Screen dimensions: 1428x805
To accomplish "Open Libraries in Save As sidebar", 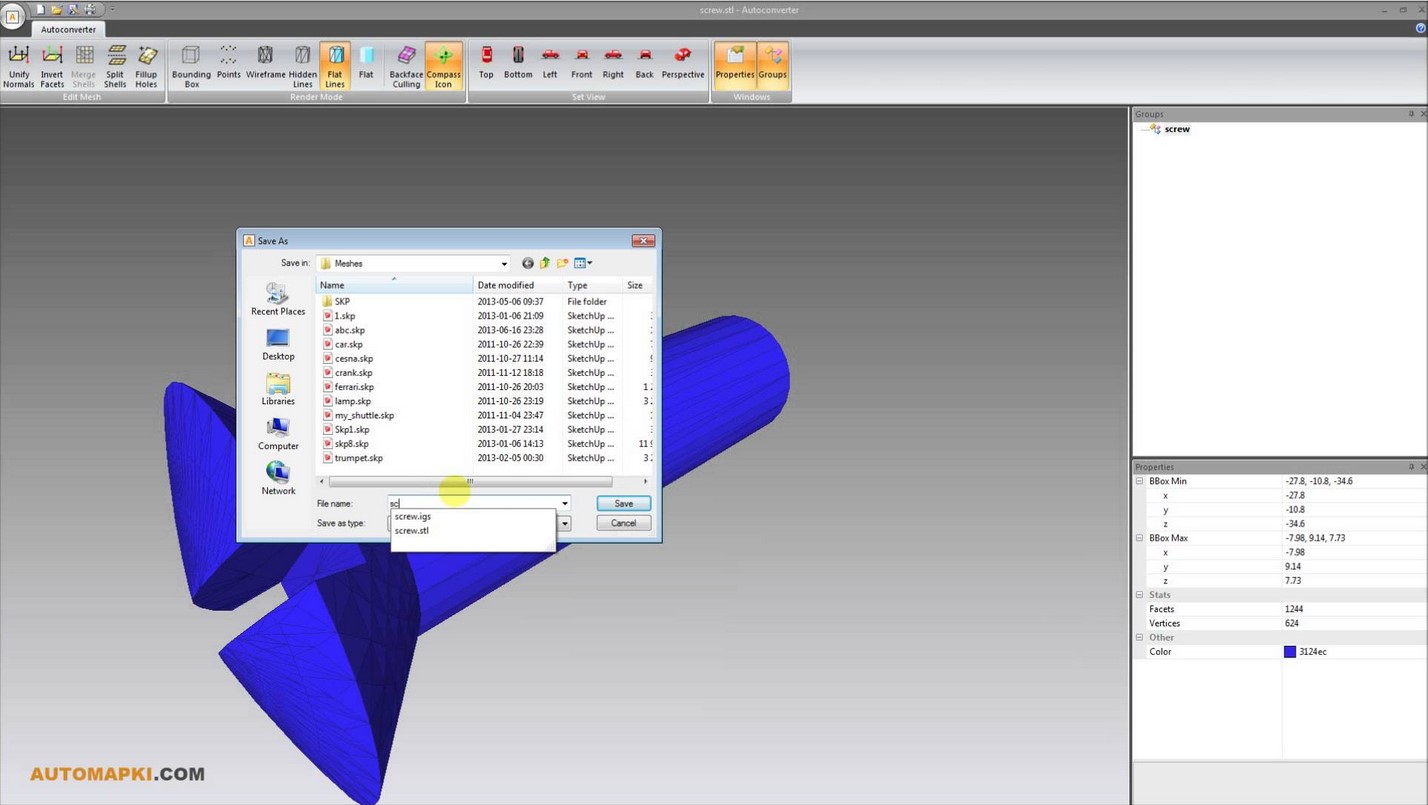I will [x=278, y=389].
